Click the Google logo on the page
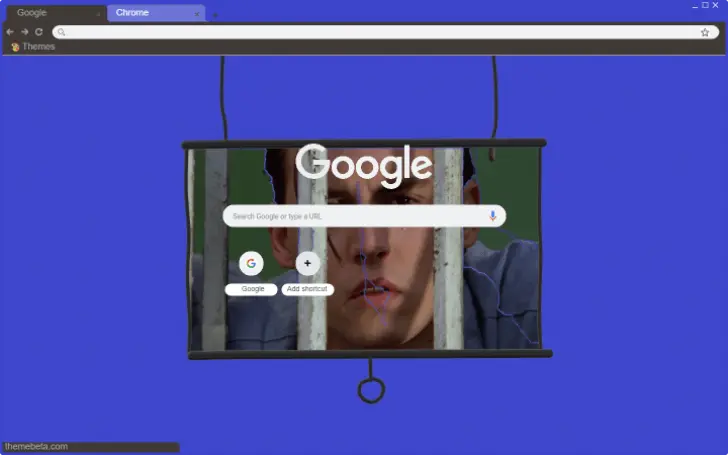 [x=364, y=165]
